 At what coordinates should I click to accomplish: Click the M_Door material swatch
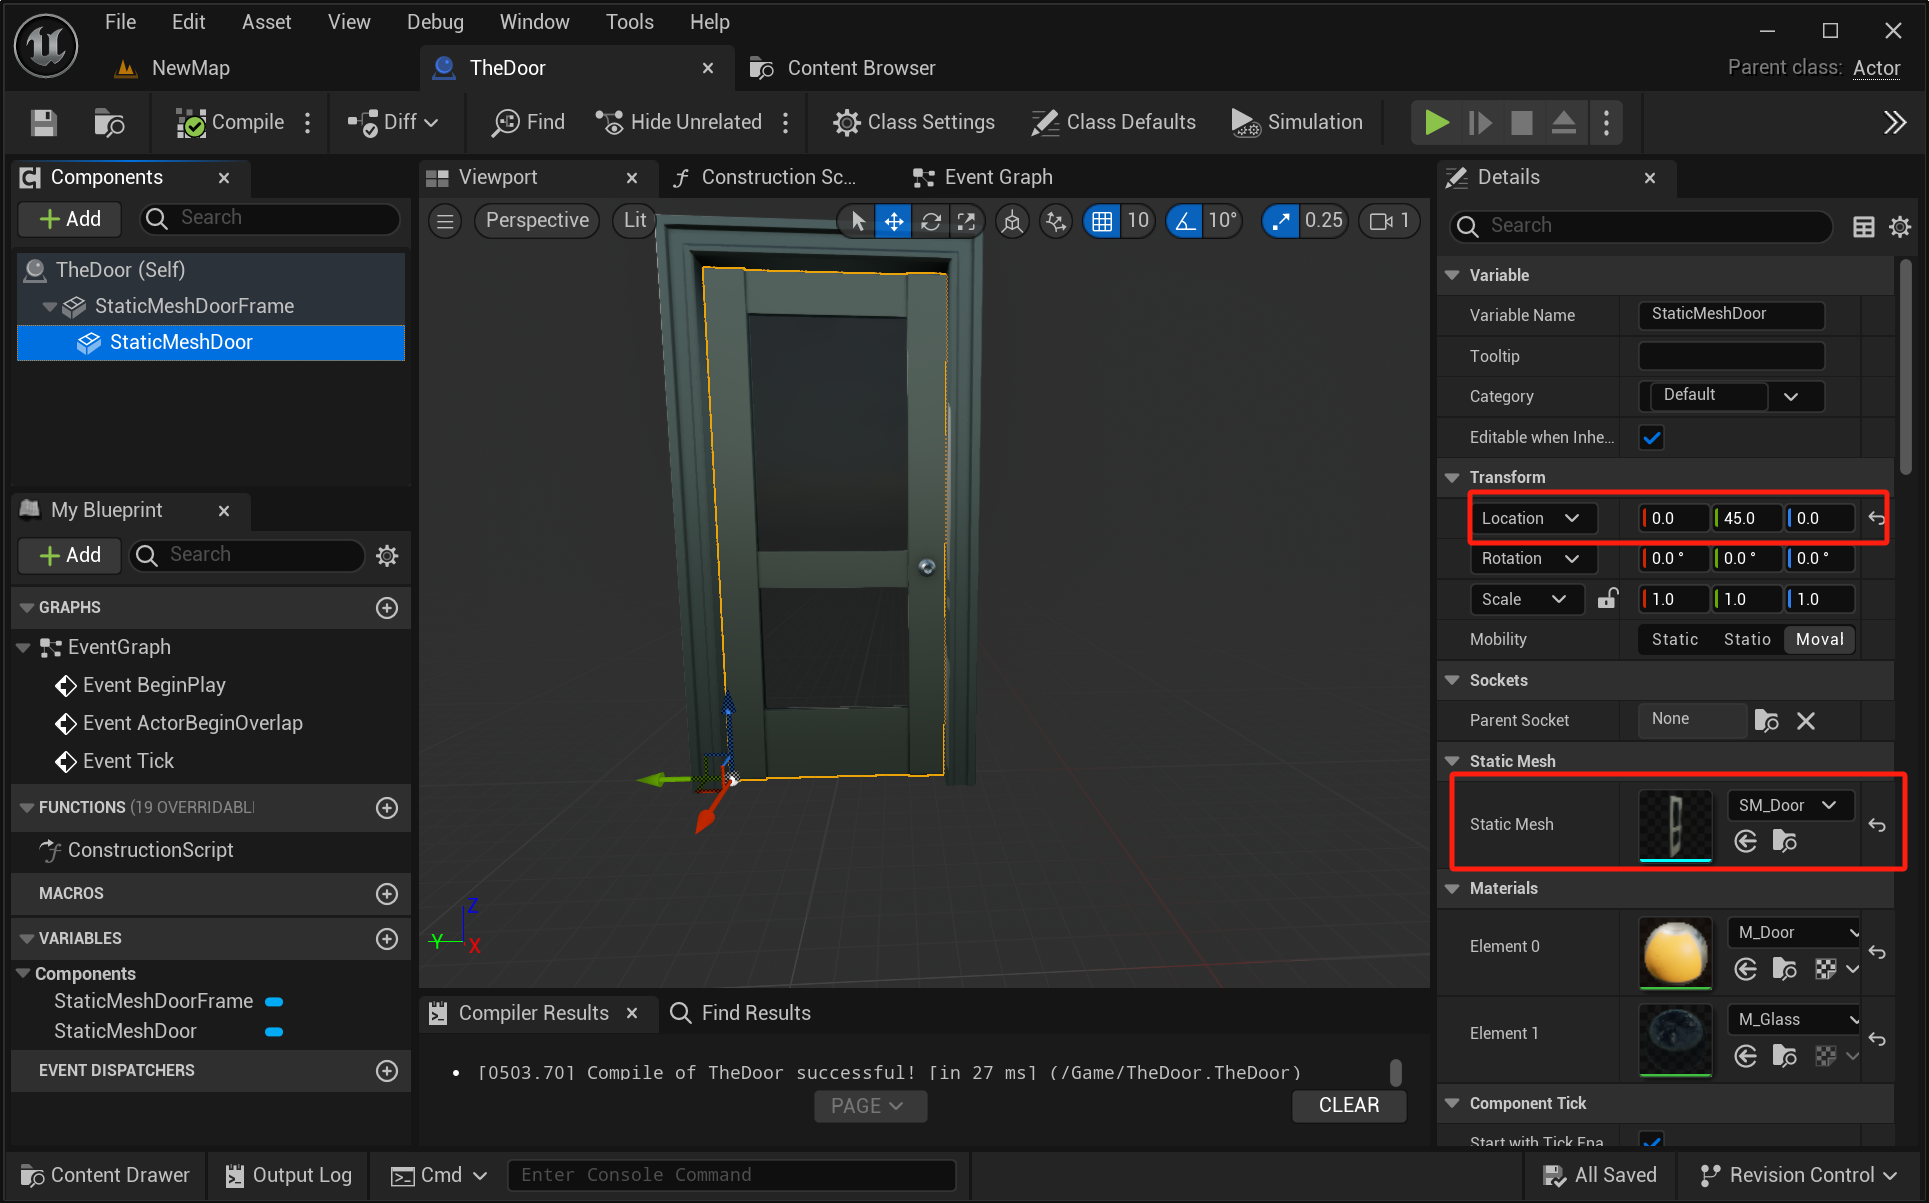pyautogui.click(x=1675, y=953)
